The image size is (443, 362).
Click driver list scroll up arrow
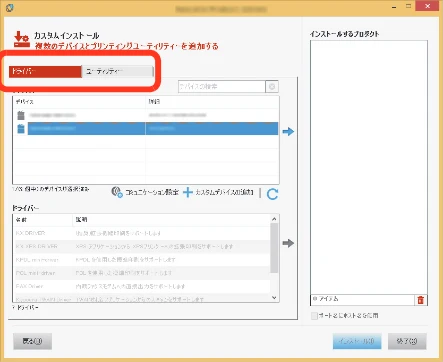click(274, 219)
